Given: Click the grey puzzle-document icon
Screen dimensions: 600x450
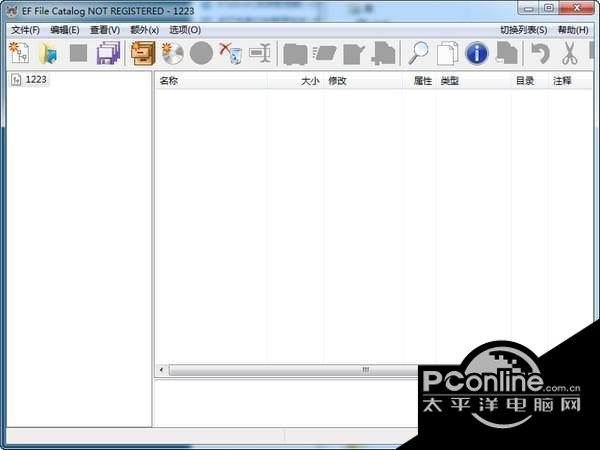Looking at the screenshot, I should coord(383,53).
